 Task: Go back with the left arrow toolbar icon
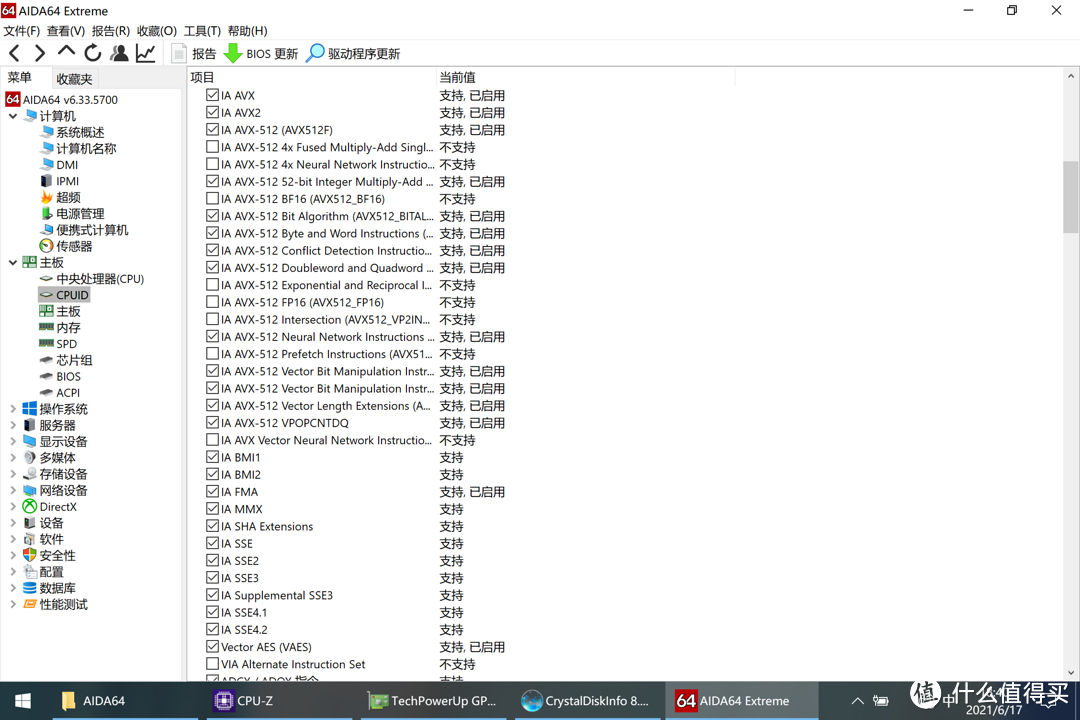point(14,53)
